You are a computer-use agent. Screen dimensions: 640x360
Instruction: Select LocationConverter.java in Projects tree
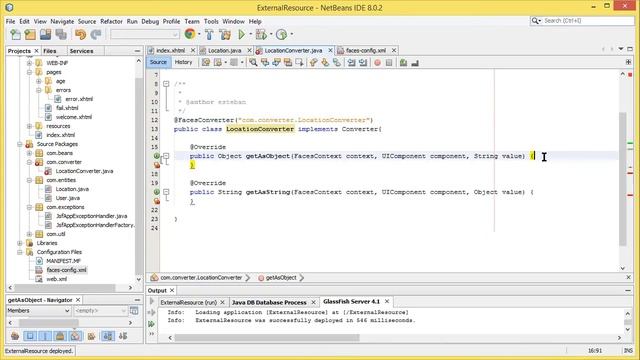(x=84, y=171)
